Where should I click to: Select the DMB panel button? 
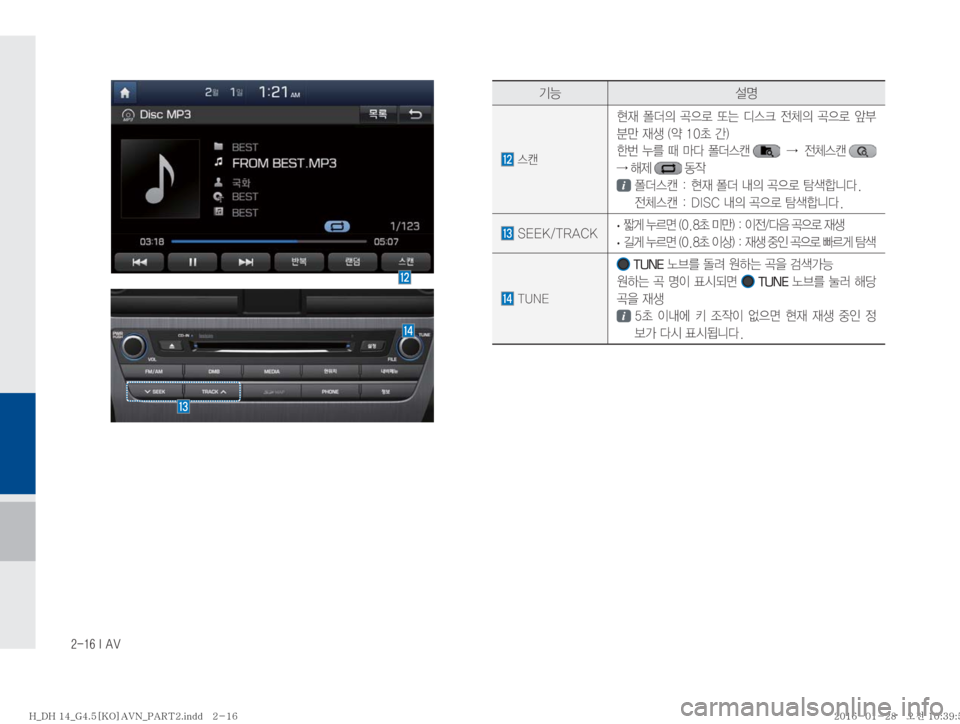(x=214, y=371)
